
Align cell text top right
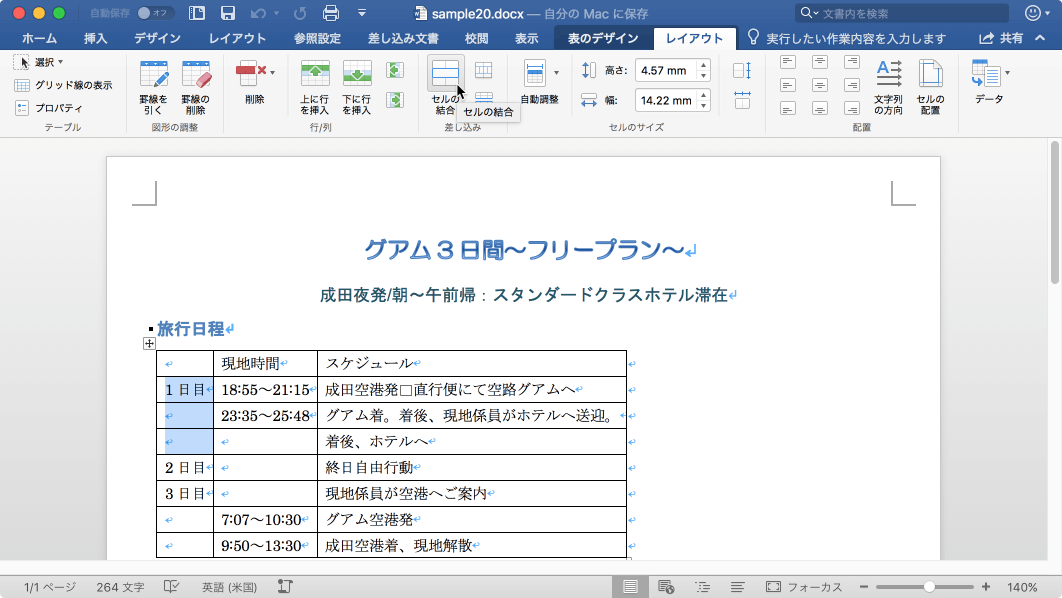coord(852,62)
